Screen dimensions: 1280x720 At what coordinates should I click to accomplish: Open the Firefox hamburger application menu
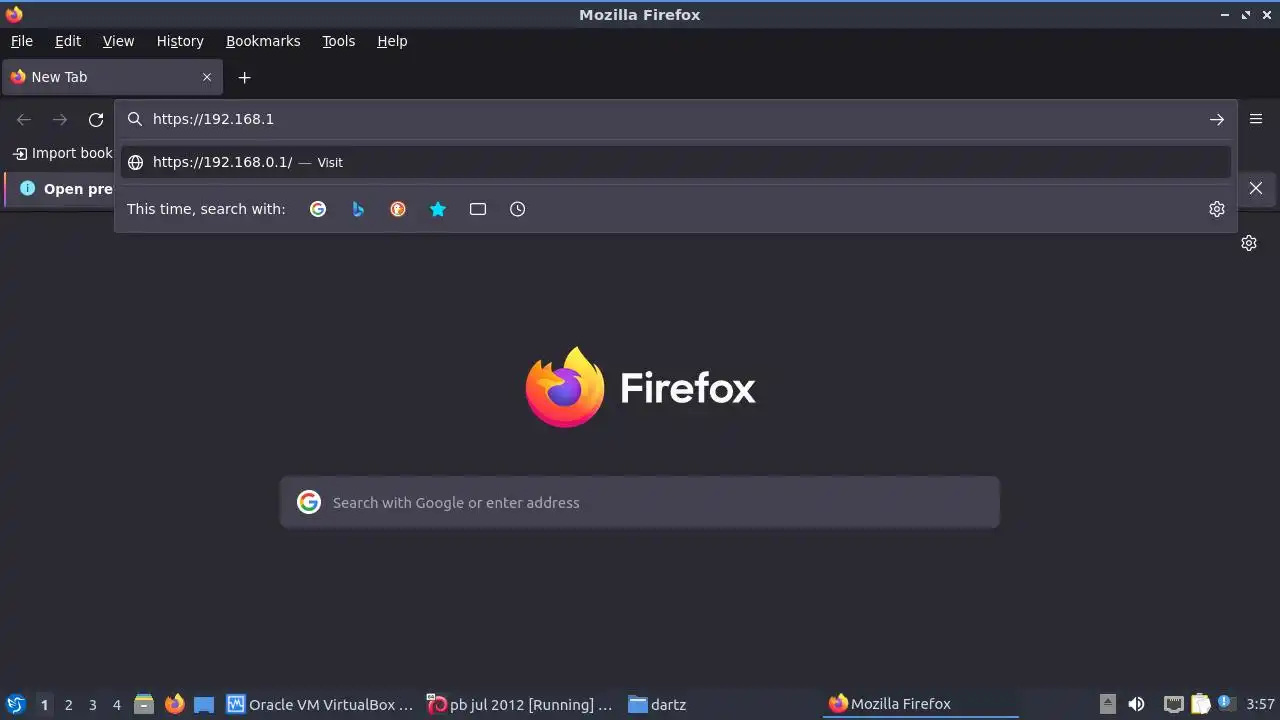coord(1256,119)
